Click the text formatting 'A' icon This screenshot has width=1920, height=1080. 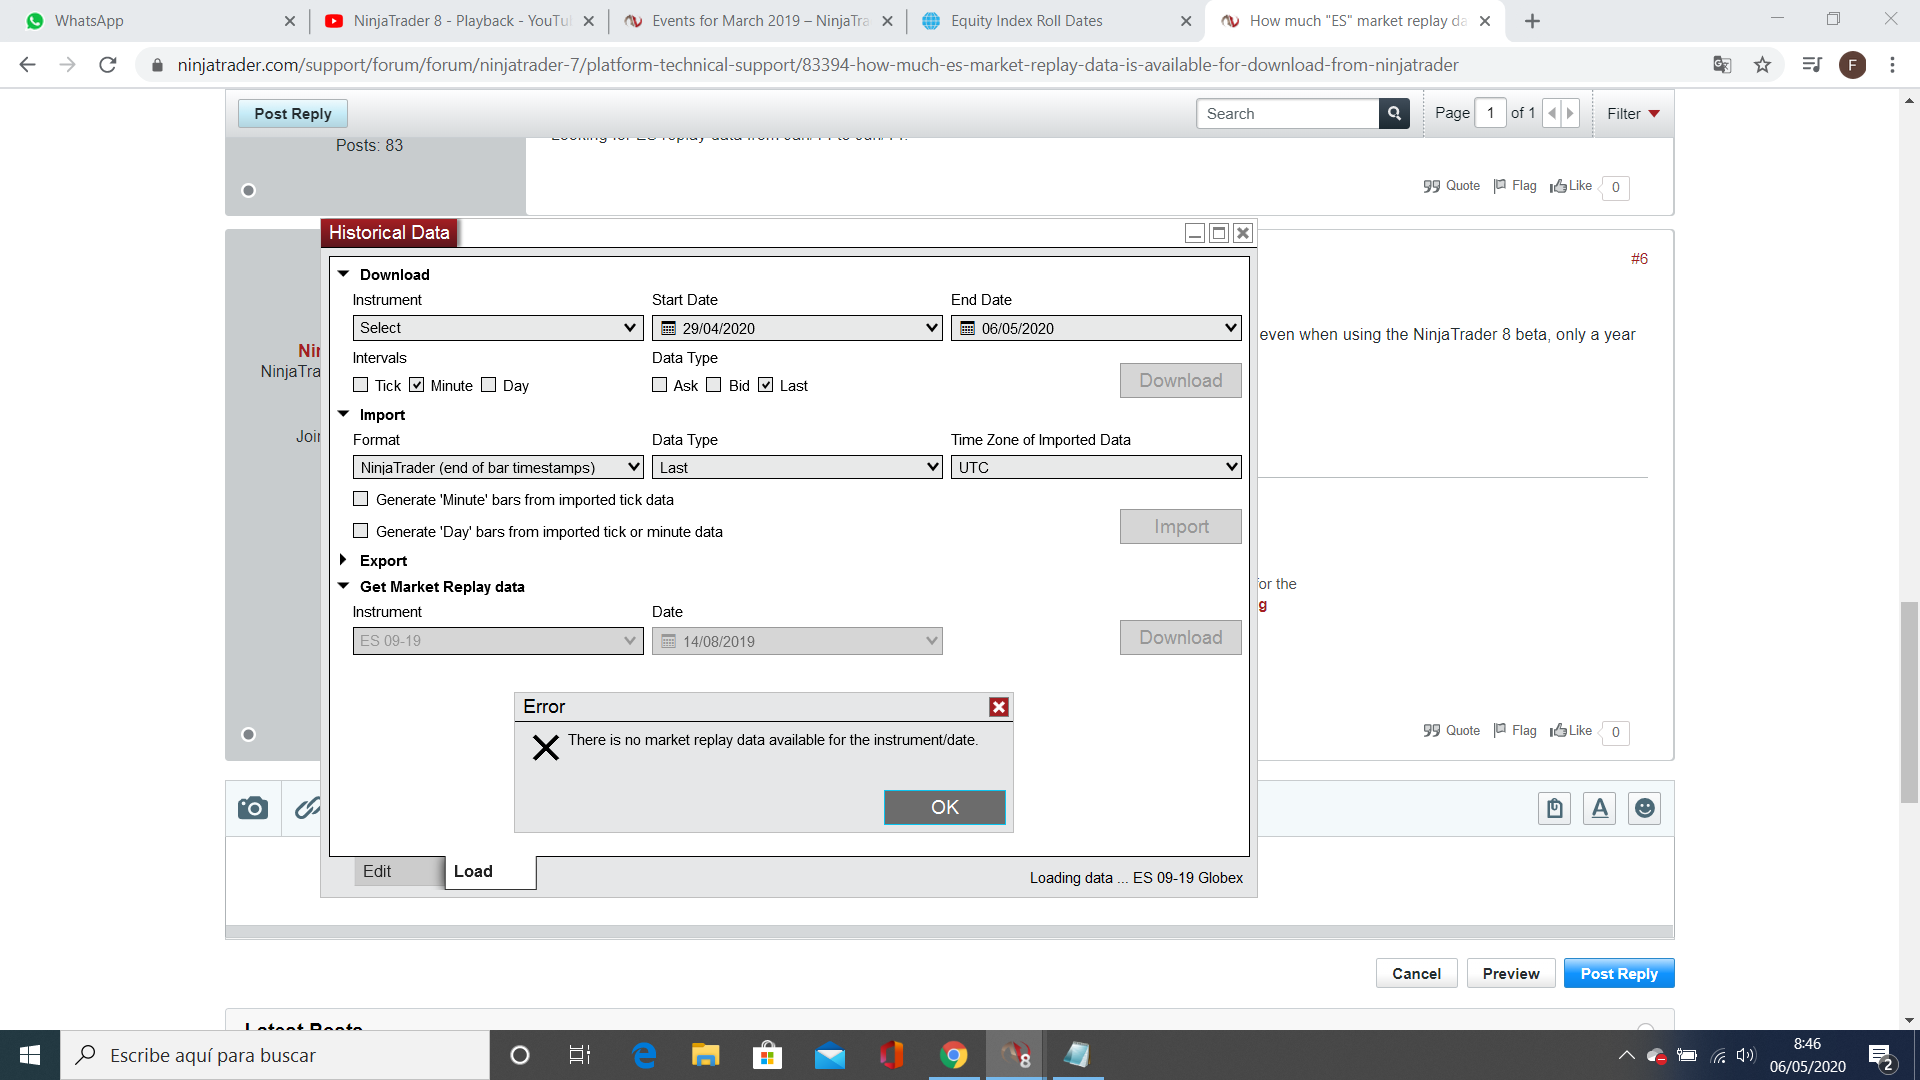pos(1599,808)
